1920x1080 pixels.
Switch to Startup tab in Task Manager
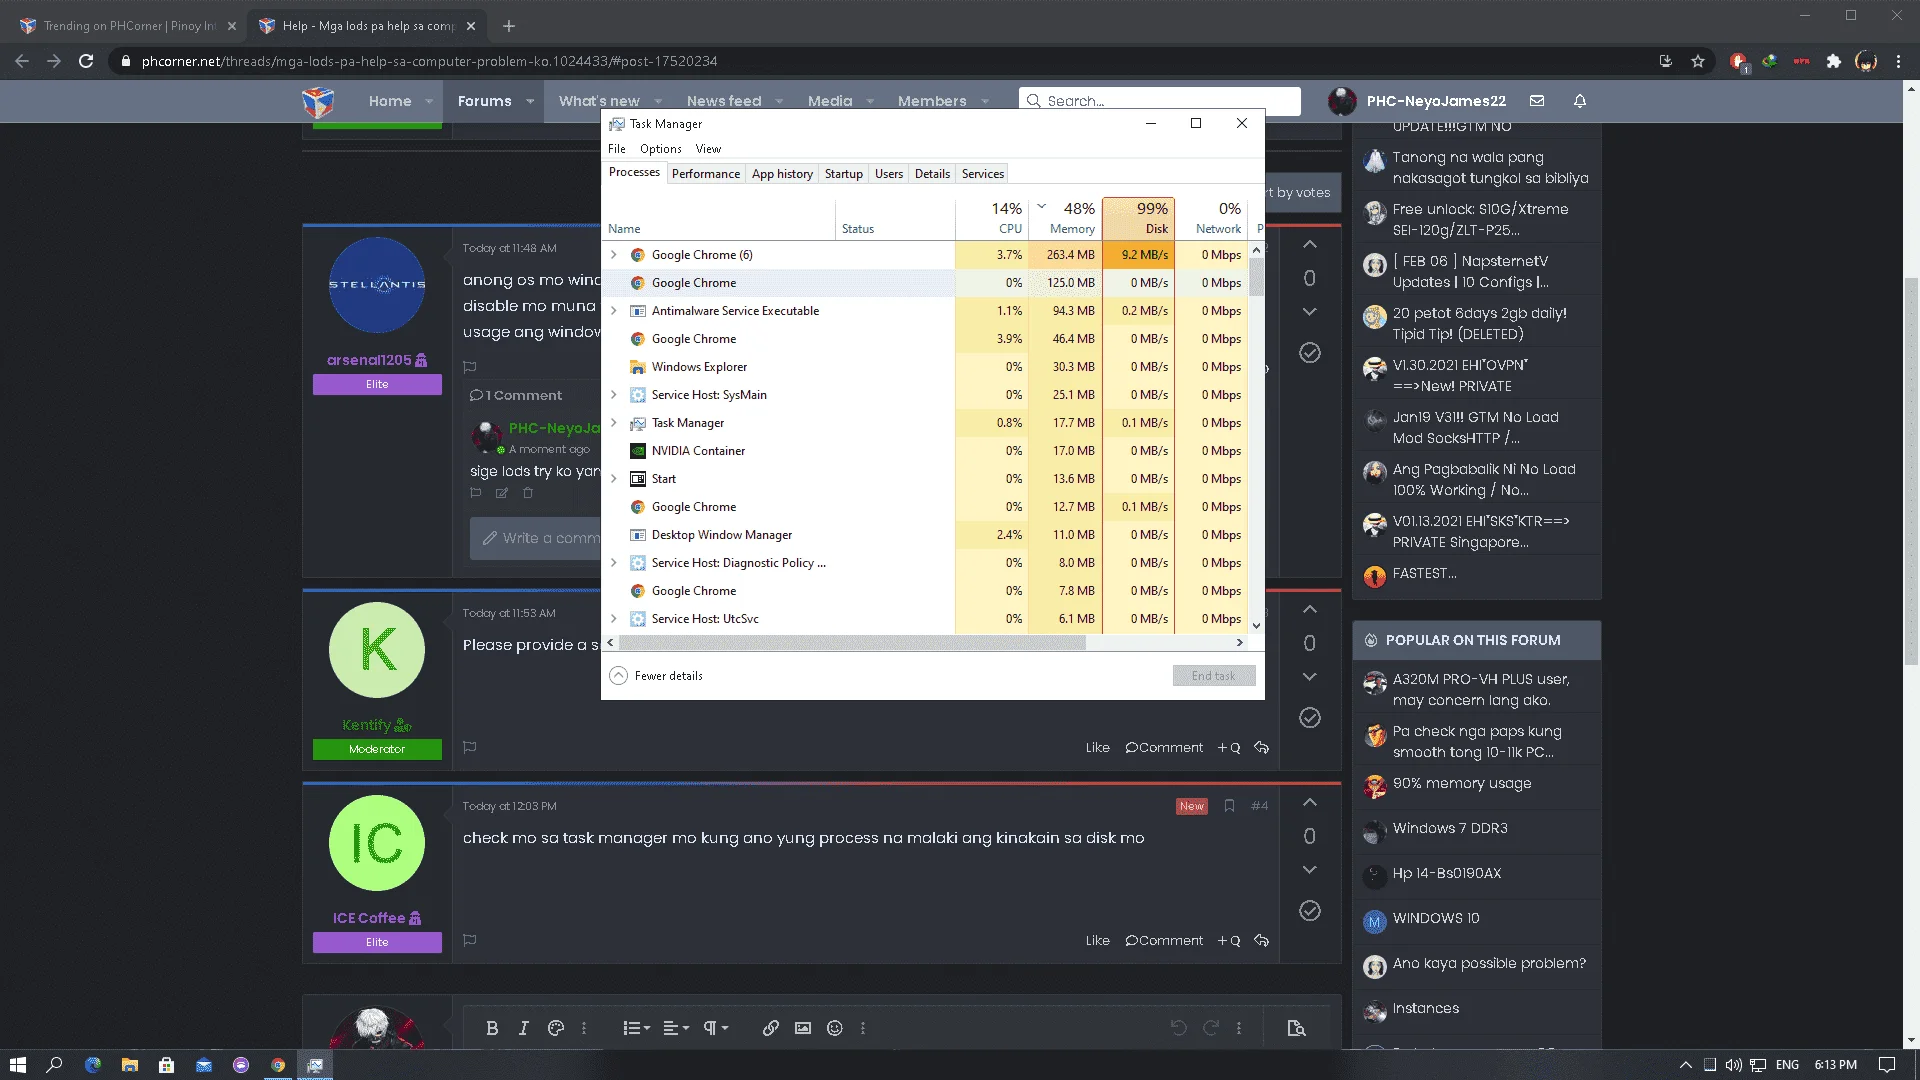point(844,174)
